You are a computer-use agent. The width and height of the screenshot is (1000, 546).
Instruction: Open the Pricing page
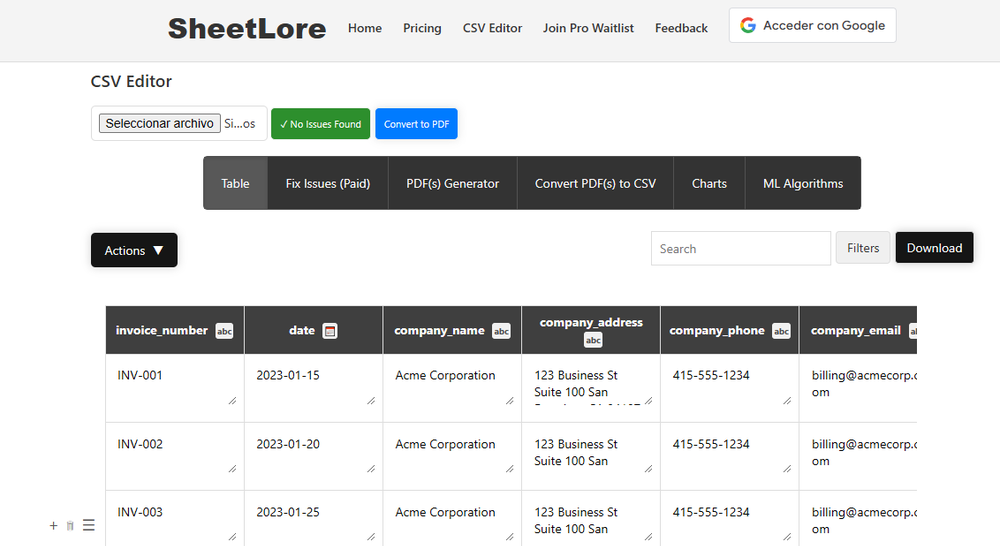422,28
